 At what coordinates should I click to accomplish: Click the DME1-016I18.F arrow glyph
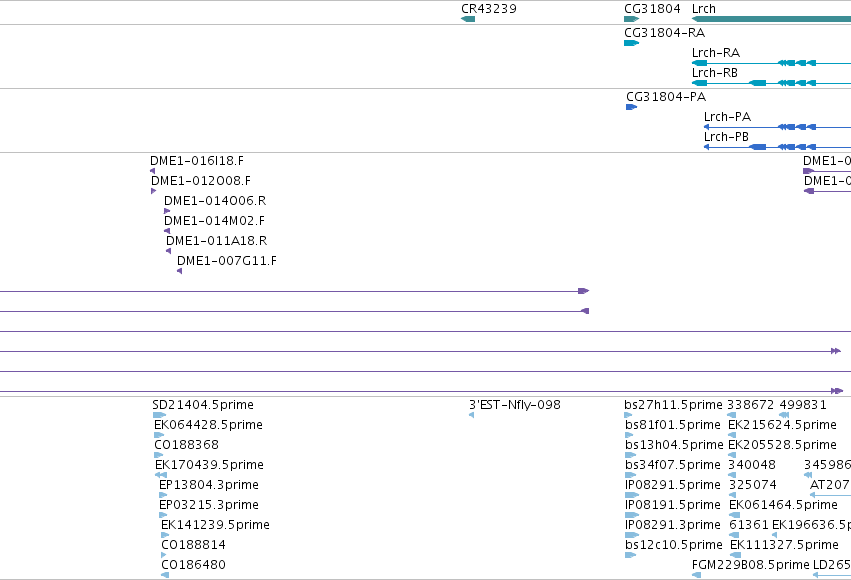153,171
